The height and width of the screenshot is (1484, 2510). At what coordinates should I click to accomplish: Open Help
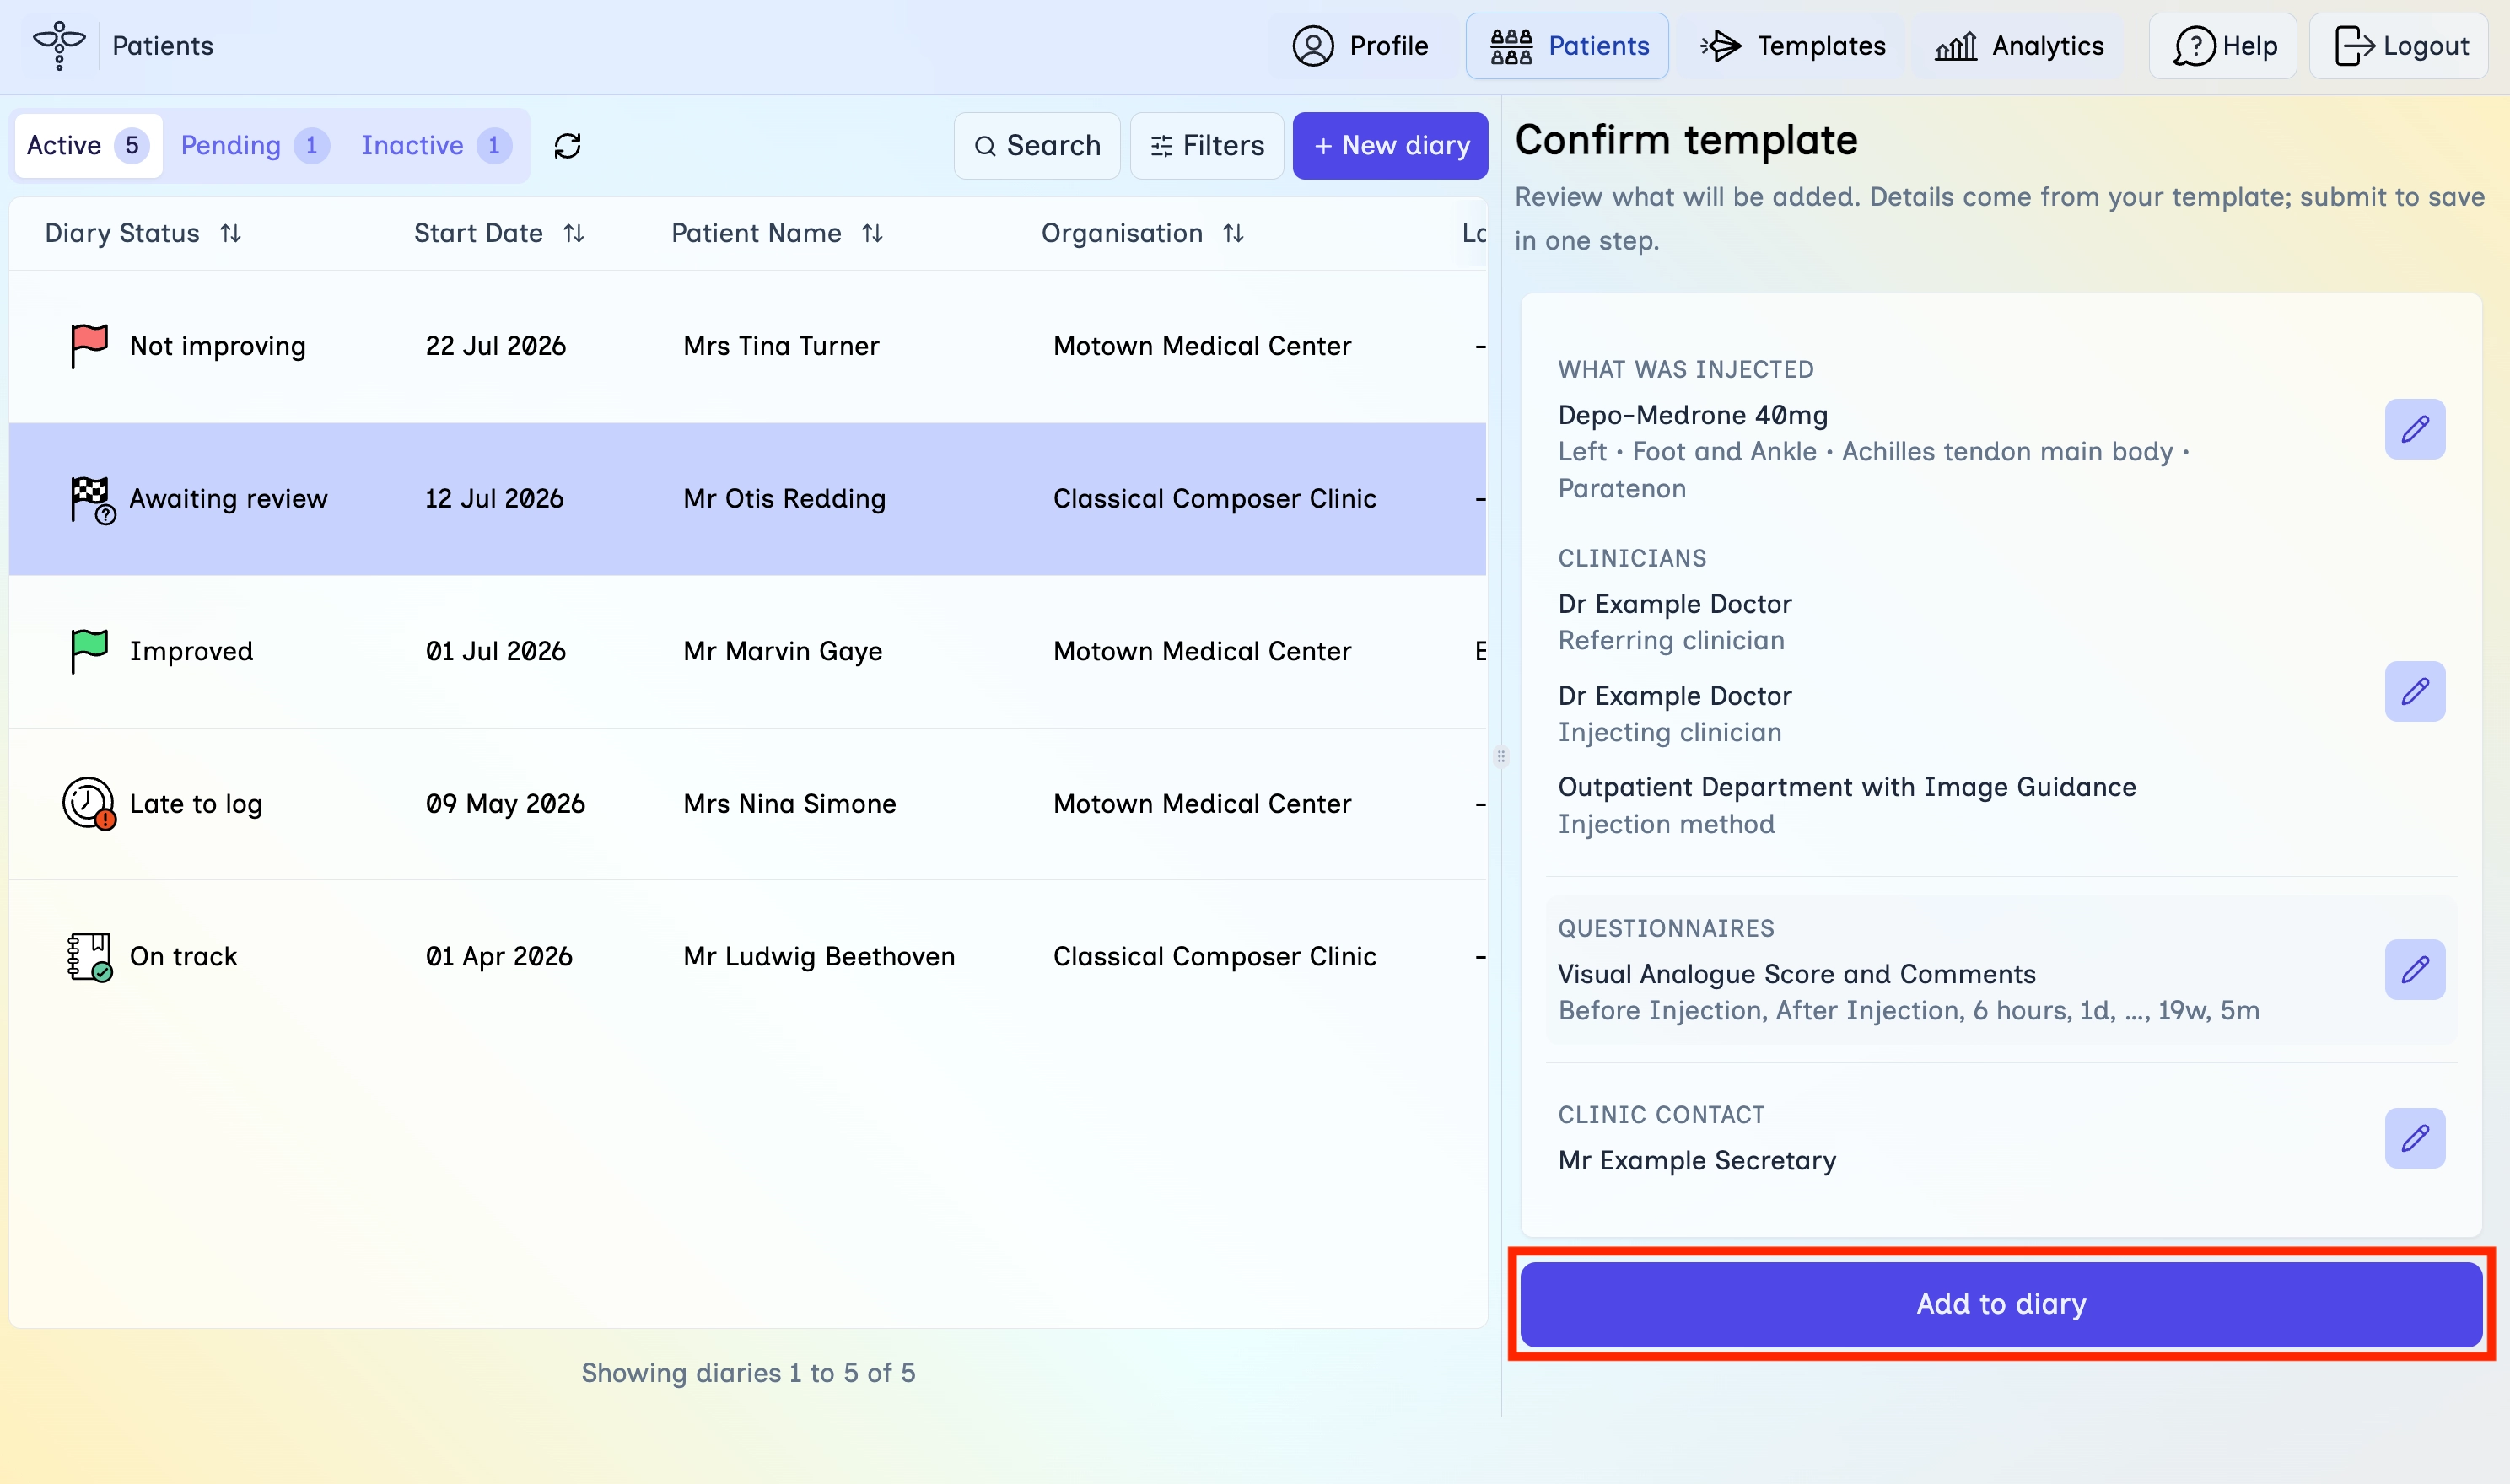[x=2223, y=46]
